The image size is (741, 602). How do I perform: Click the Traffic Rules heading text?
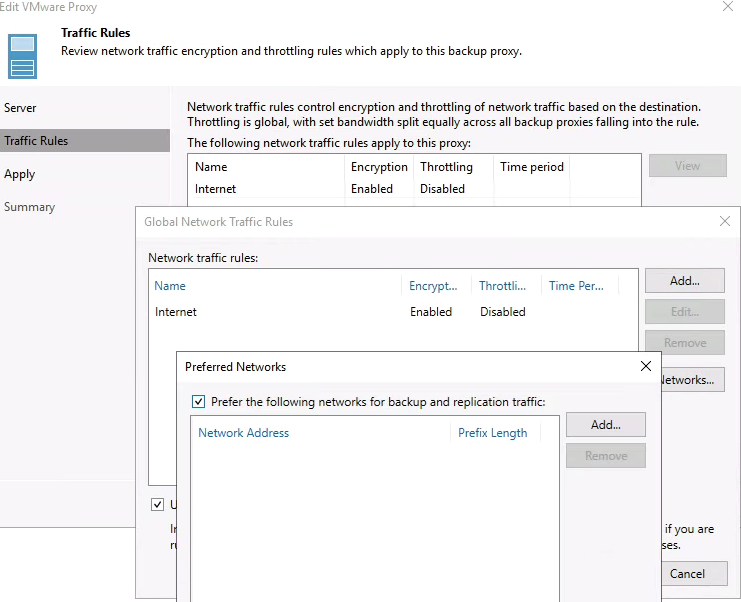click(x=95, y=33)
